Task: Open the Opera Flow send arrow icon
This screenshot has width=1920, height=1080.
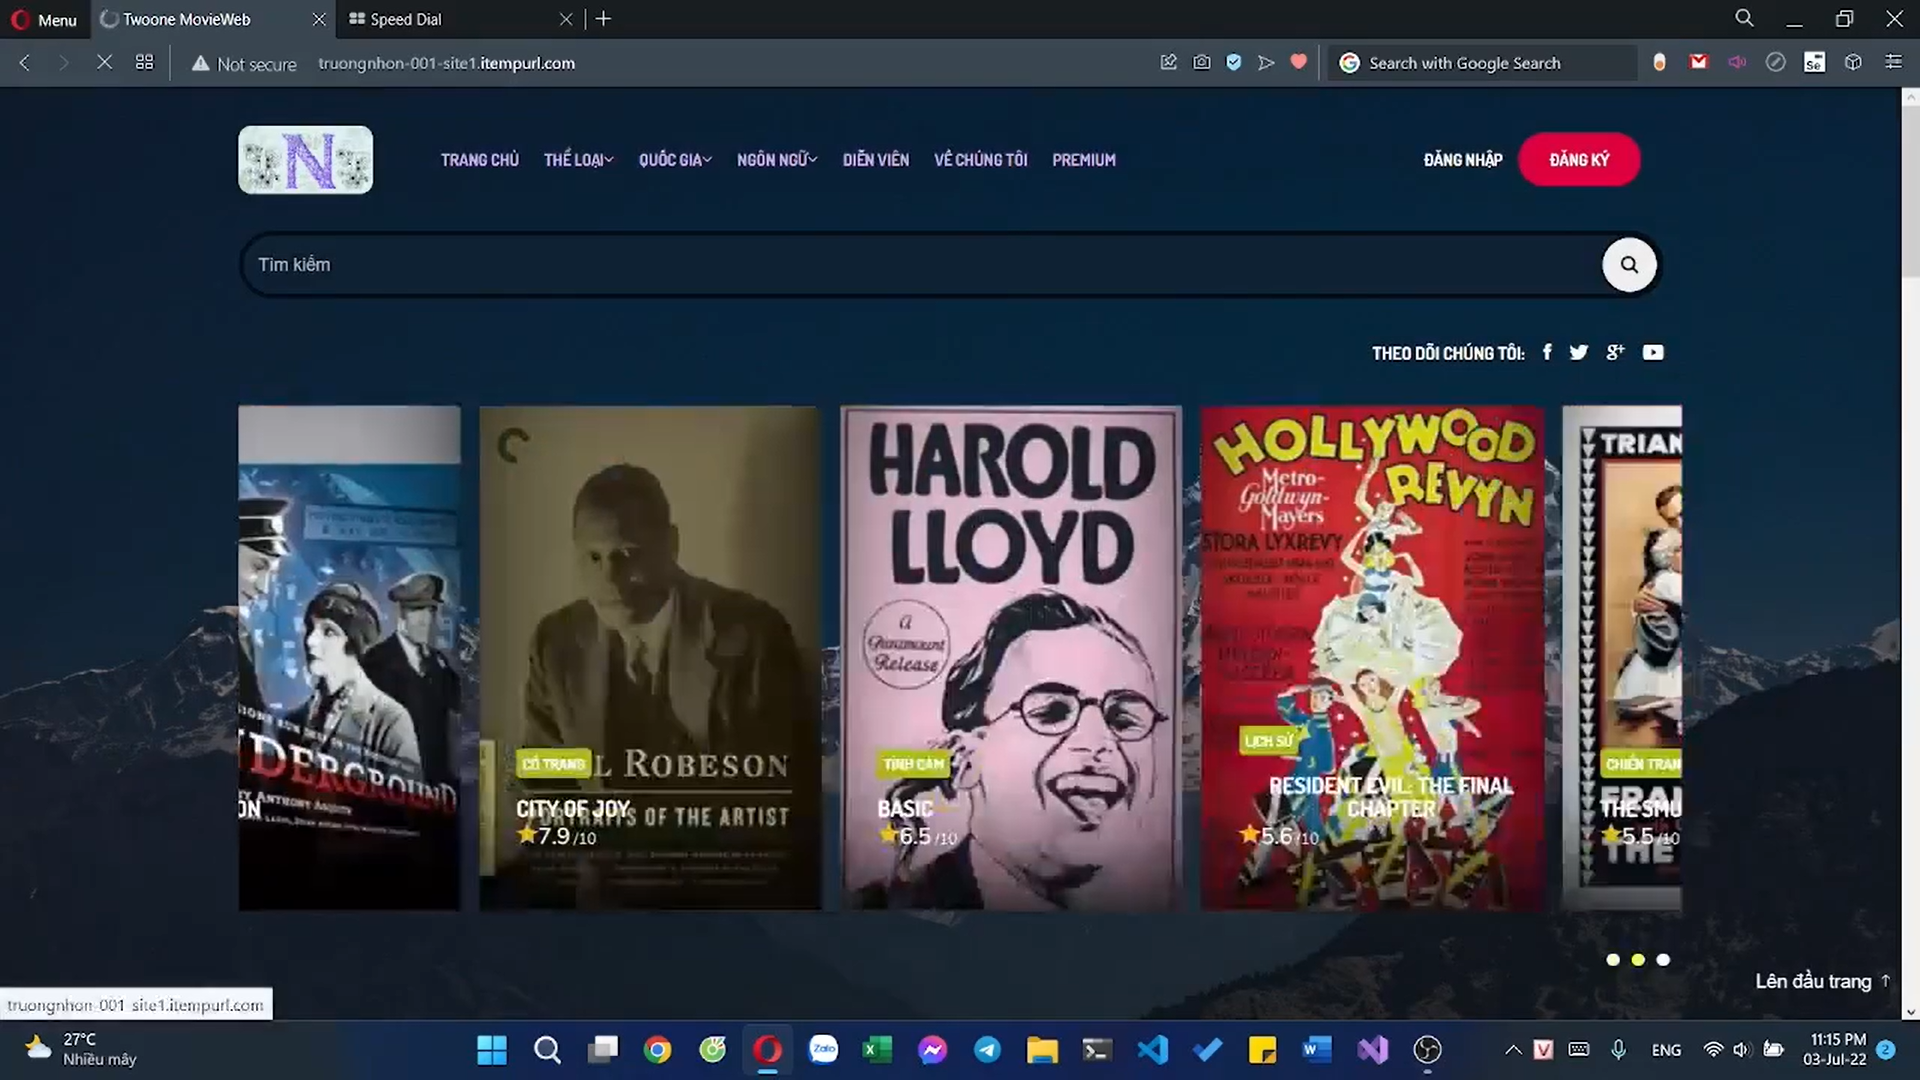Action: pyautogui.click(x=1266, y=63)
